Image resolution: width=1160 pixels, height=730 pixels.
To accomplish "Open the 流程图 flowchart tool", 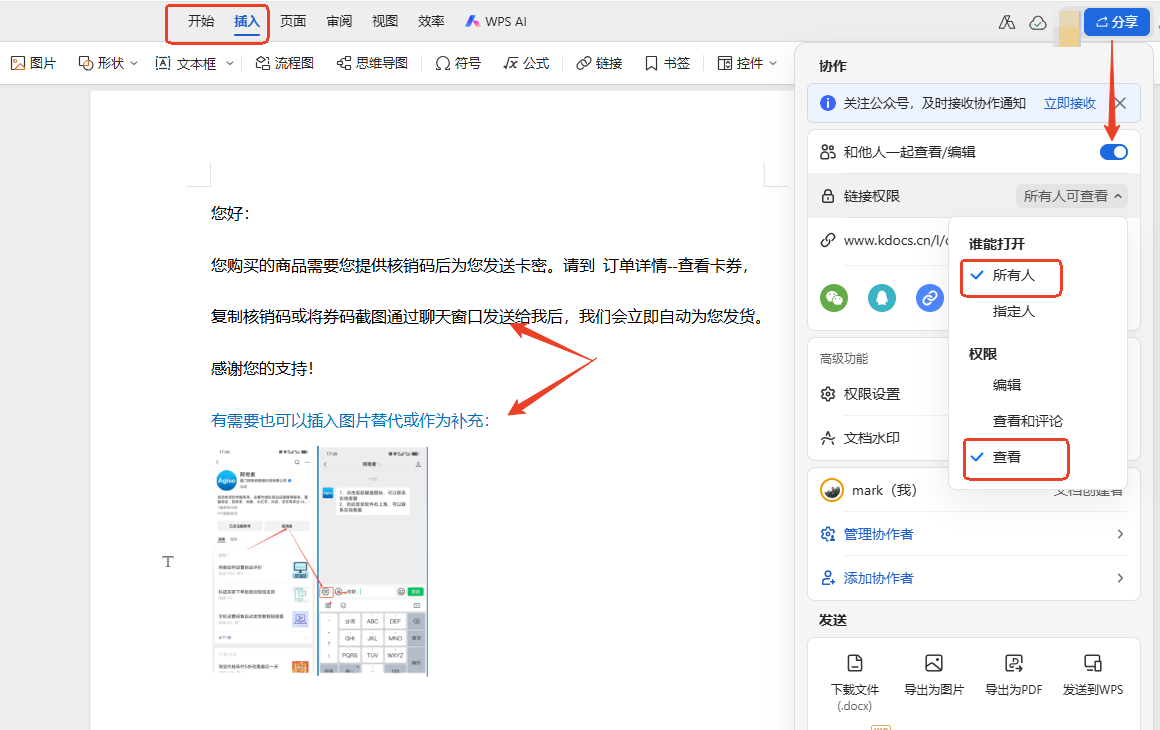I will coord(285,64).
